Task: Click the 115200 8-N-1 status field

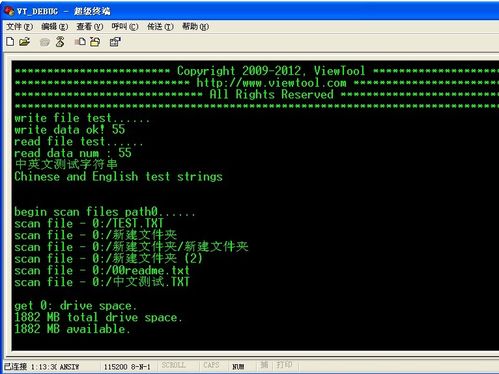Action: pos(127,367)
